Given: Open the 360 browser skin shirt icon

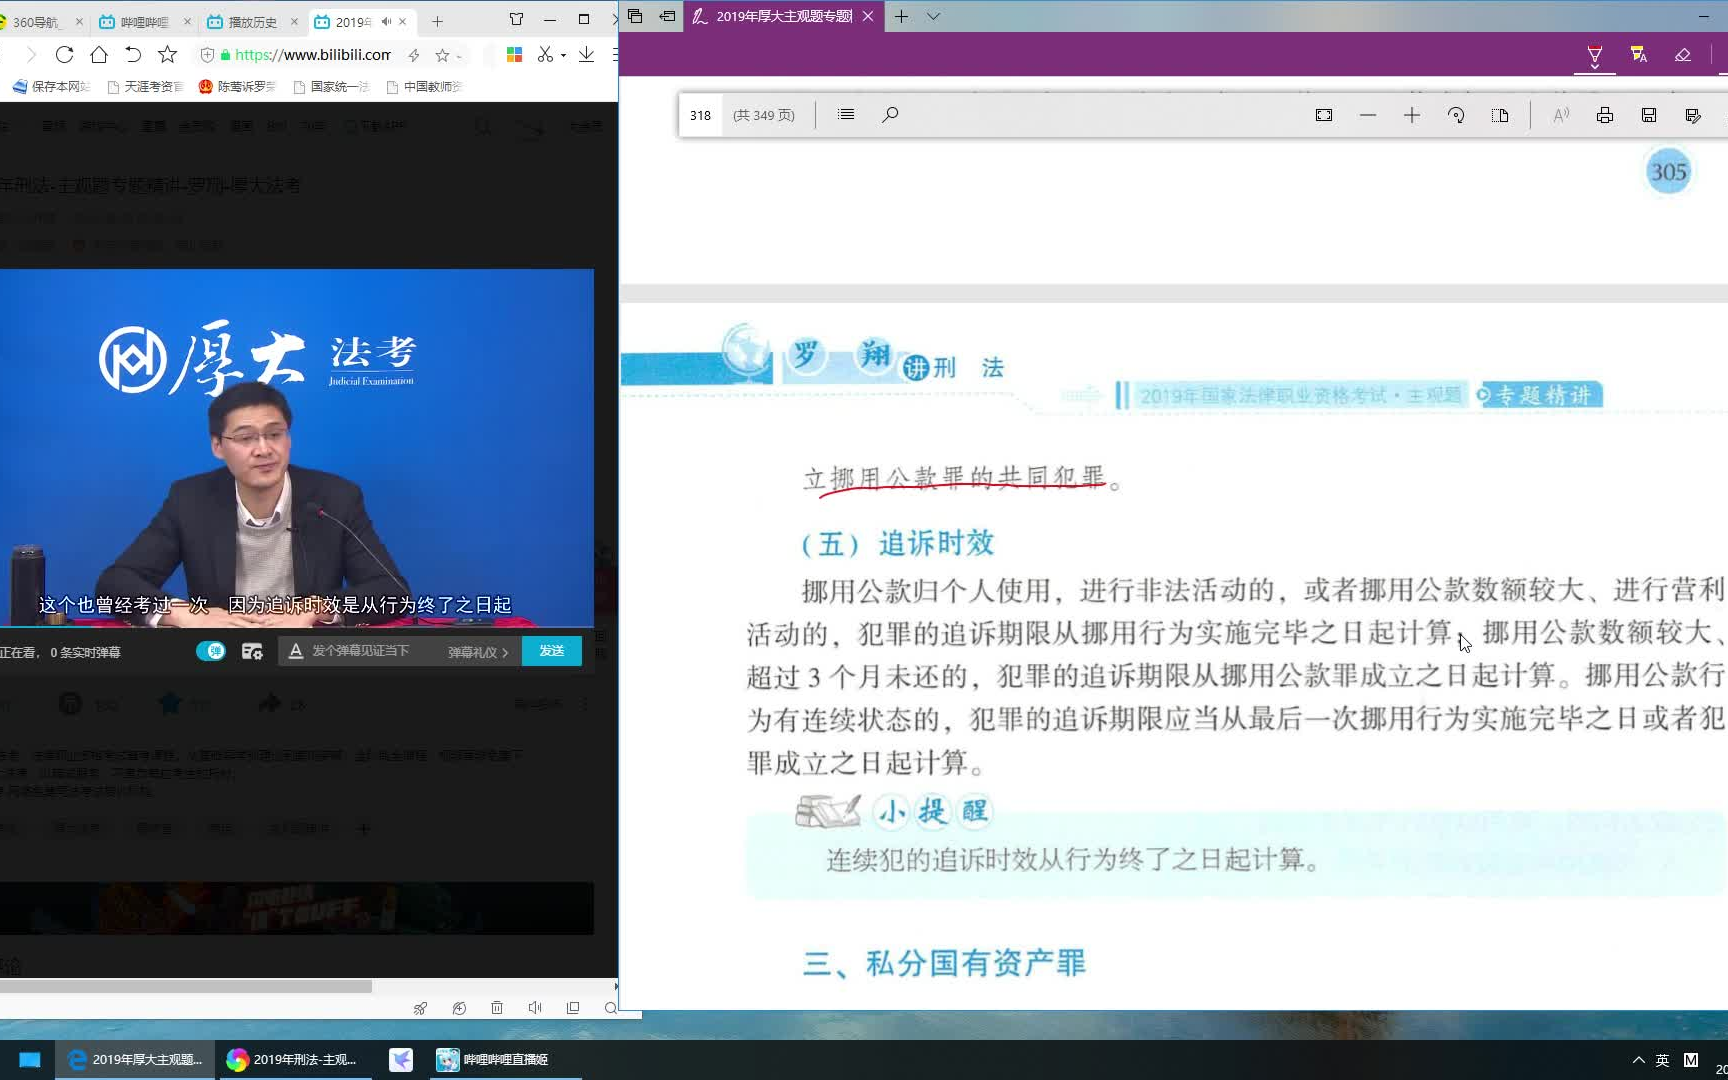Looking at the screenshot, I should 516,19.
